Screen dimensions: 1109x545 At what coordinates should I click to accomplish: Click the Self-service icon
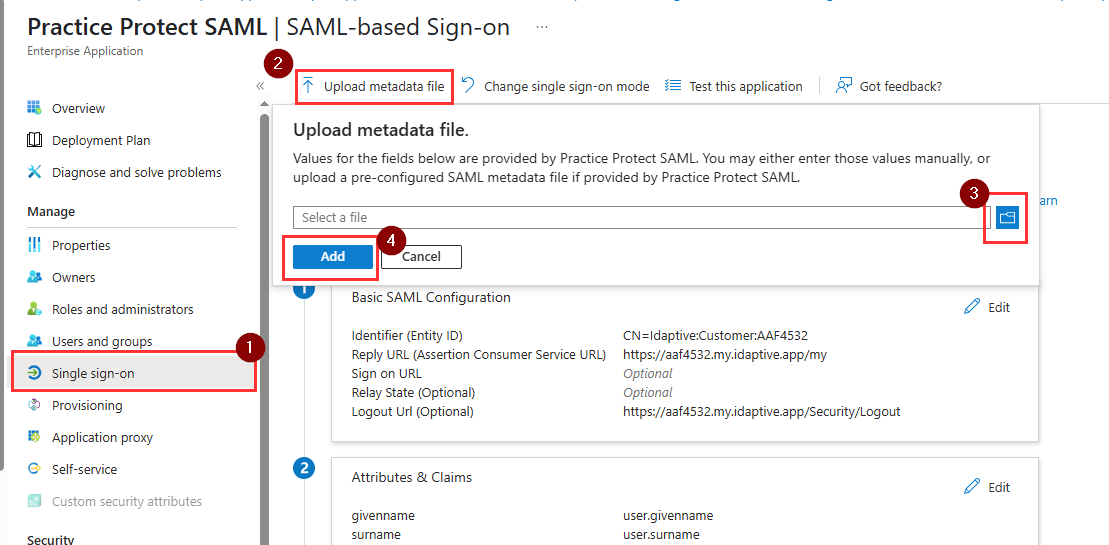click(34, 469)
